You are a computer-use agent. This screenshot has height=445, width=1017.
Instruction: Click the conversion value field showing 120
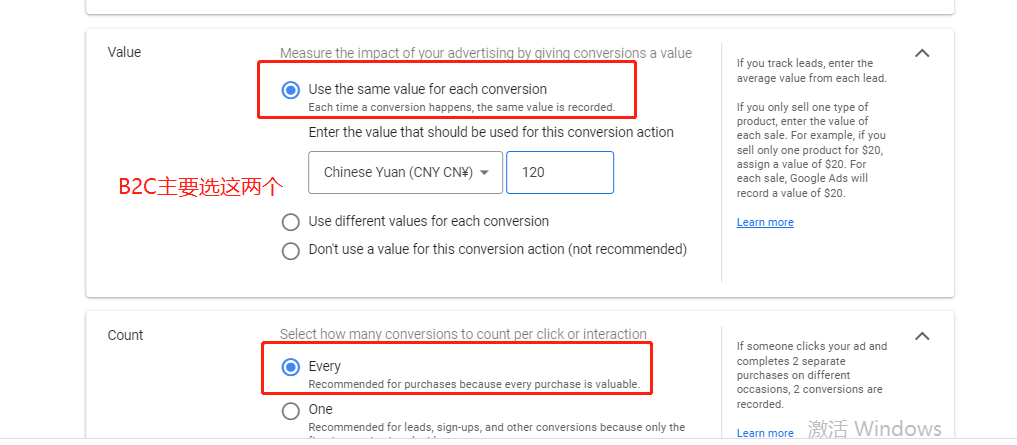559,172
